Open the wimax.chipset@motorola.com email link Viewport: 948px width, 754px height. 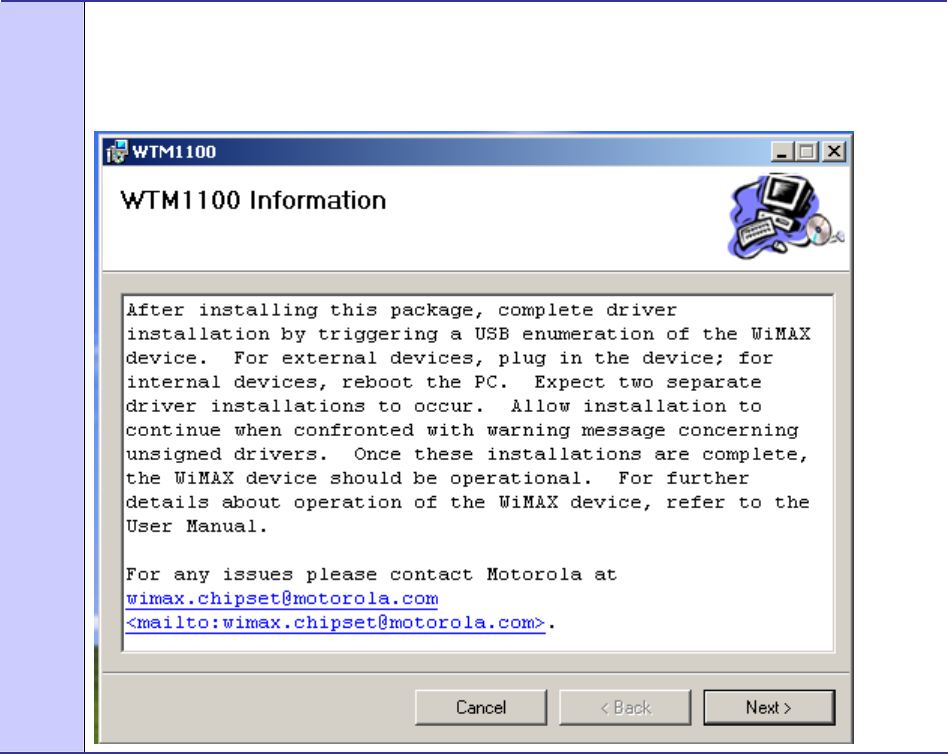282,599
